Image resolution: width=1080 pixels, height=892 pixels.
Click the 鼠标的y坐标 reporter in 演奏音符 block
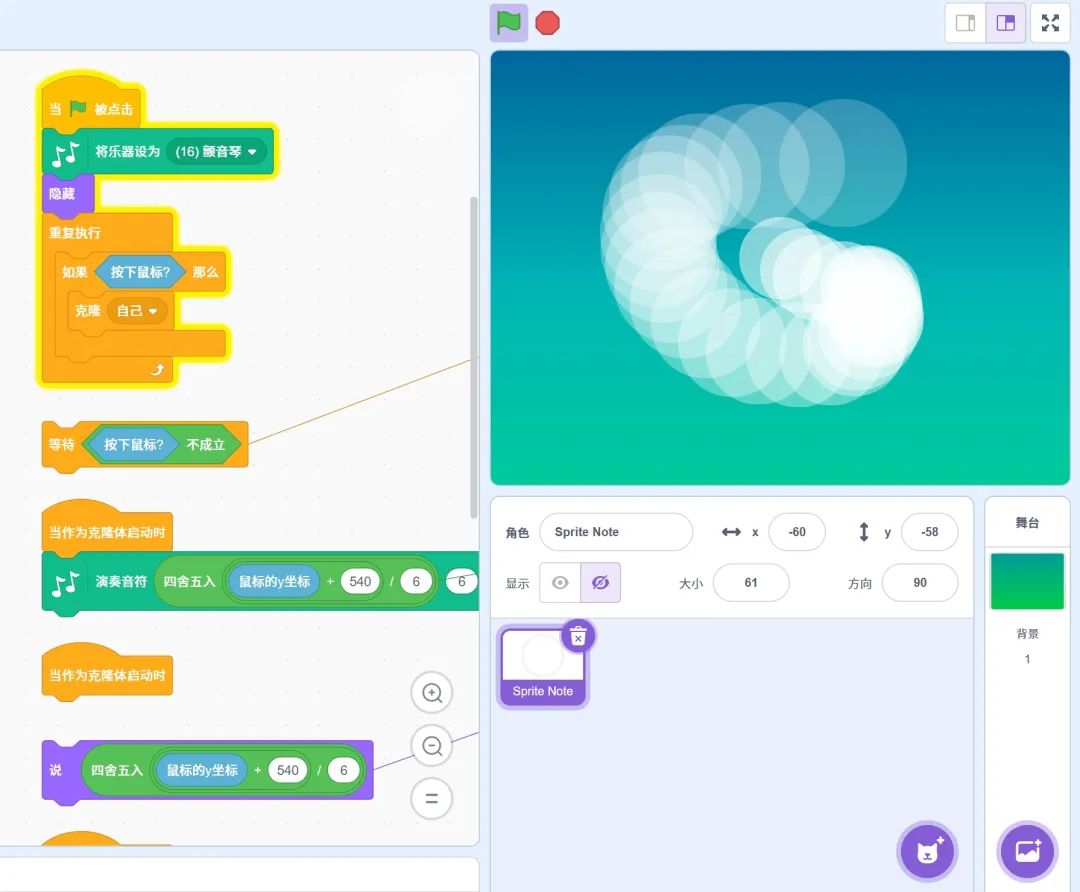[x=274, y=582]
